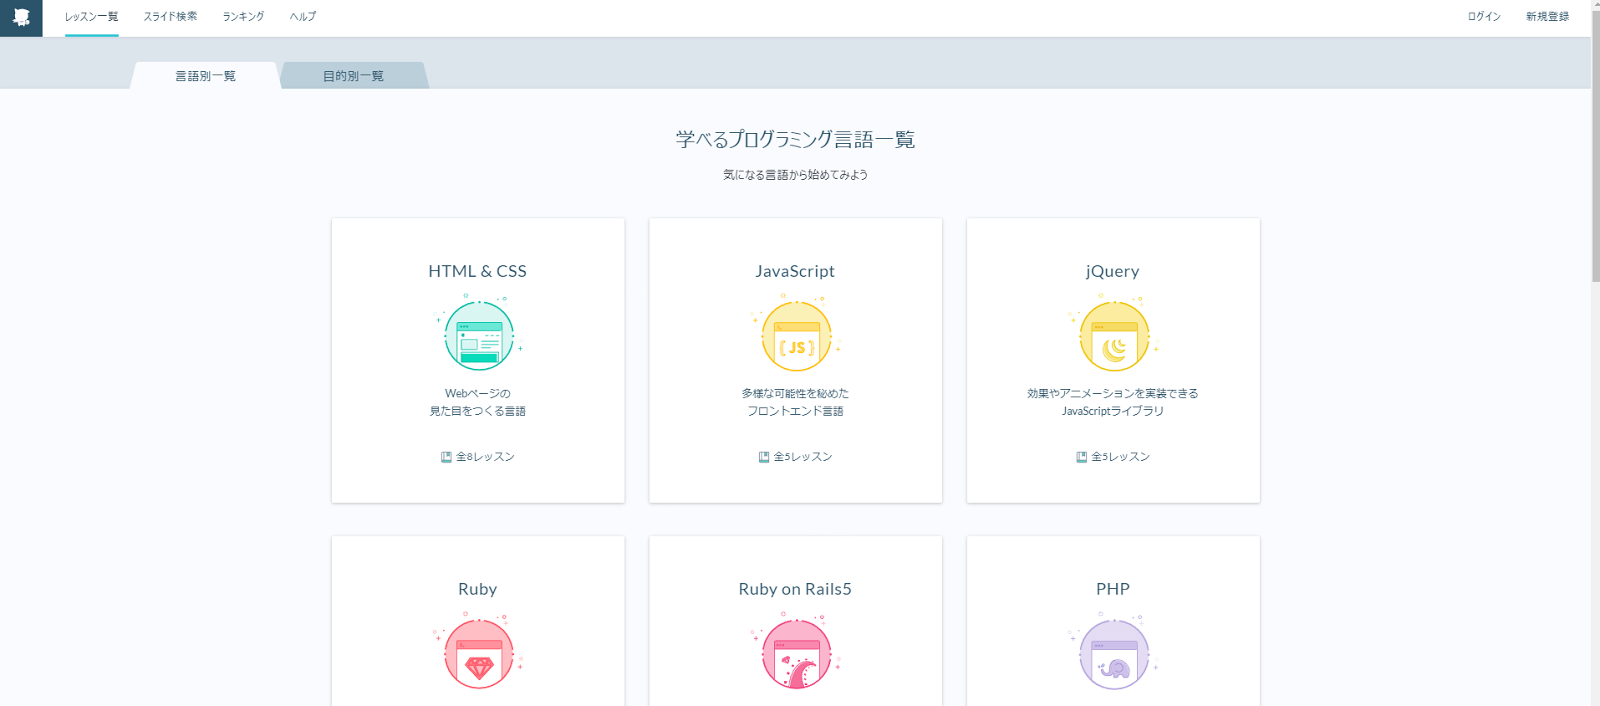Click the jQuery crescent icon
This screenshot has width=1600, height=706.
[x=1113, y=335]
